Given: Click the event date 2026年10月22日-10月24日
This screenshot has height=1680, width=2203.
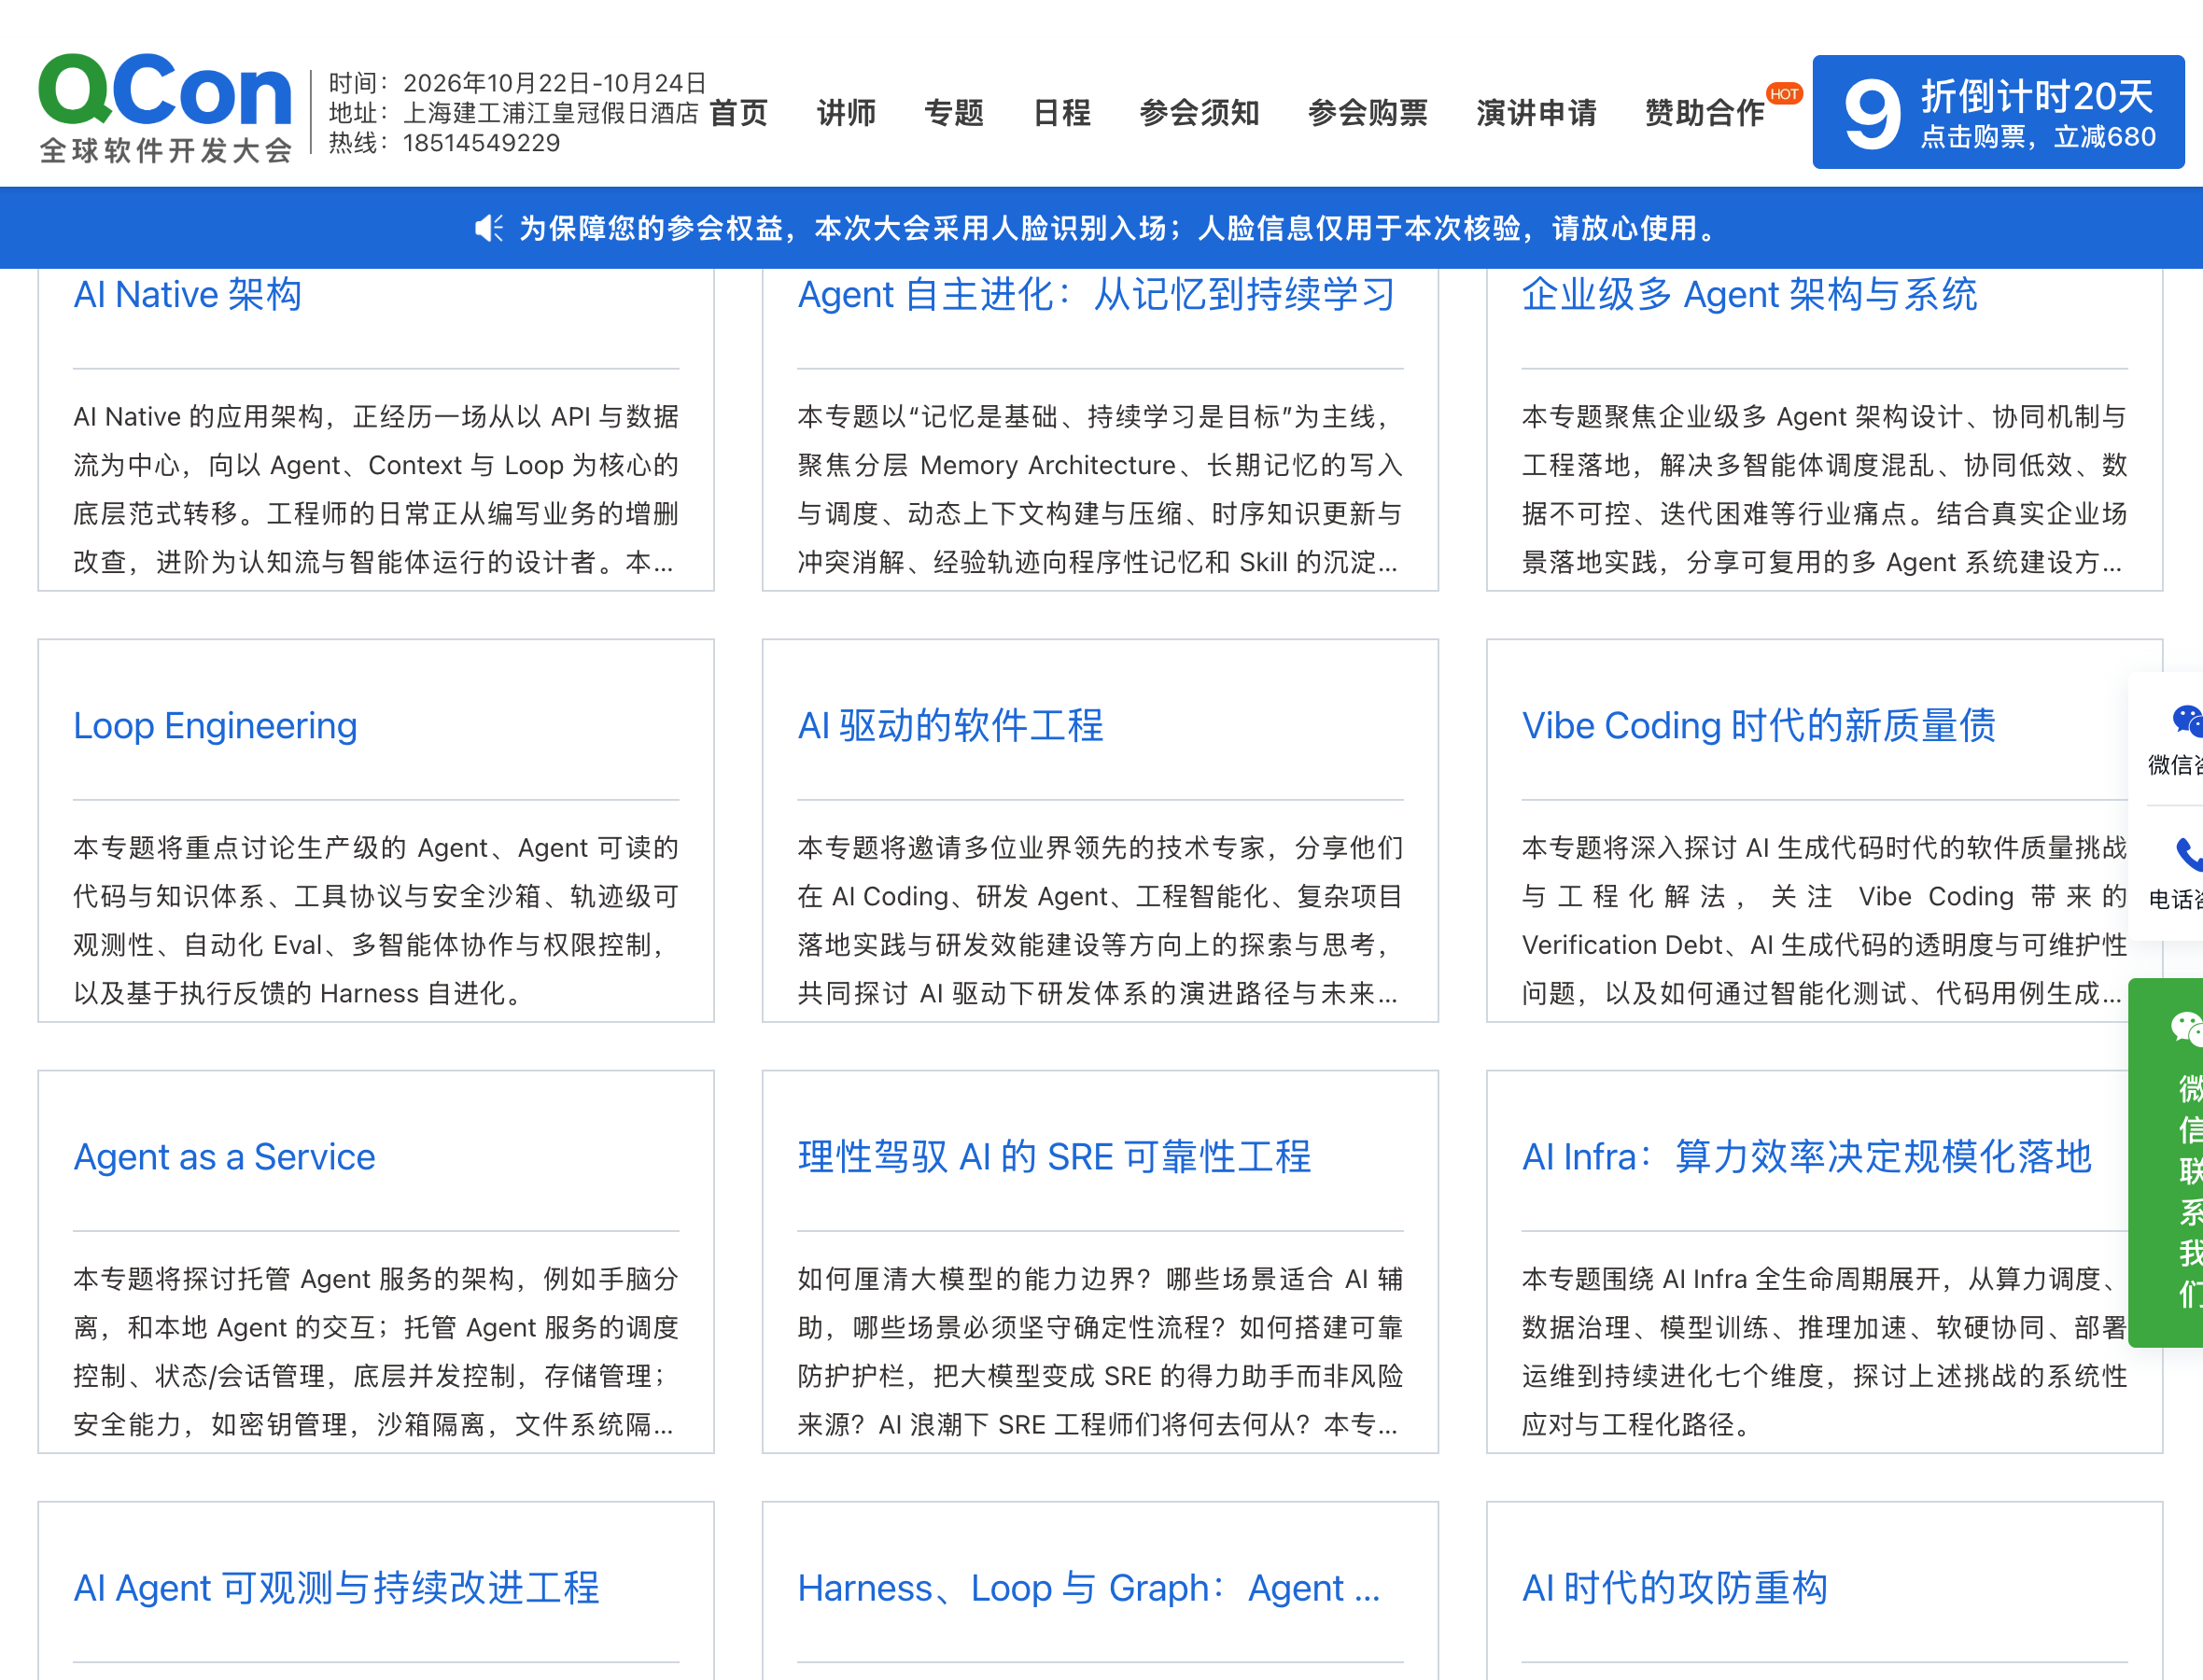Looking at the screenshot, I should (555, 83).
